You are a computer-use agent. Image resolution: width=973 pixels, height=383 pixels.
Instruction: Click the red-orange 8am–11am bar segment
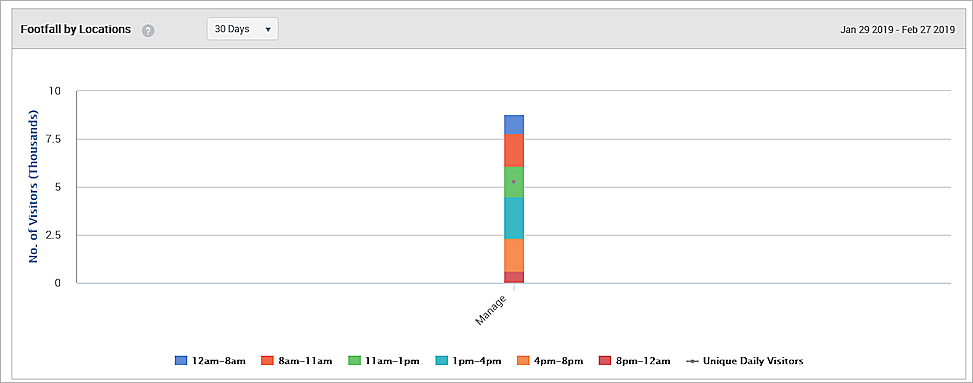click(x=514, y=150)
